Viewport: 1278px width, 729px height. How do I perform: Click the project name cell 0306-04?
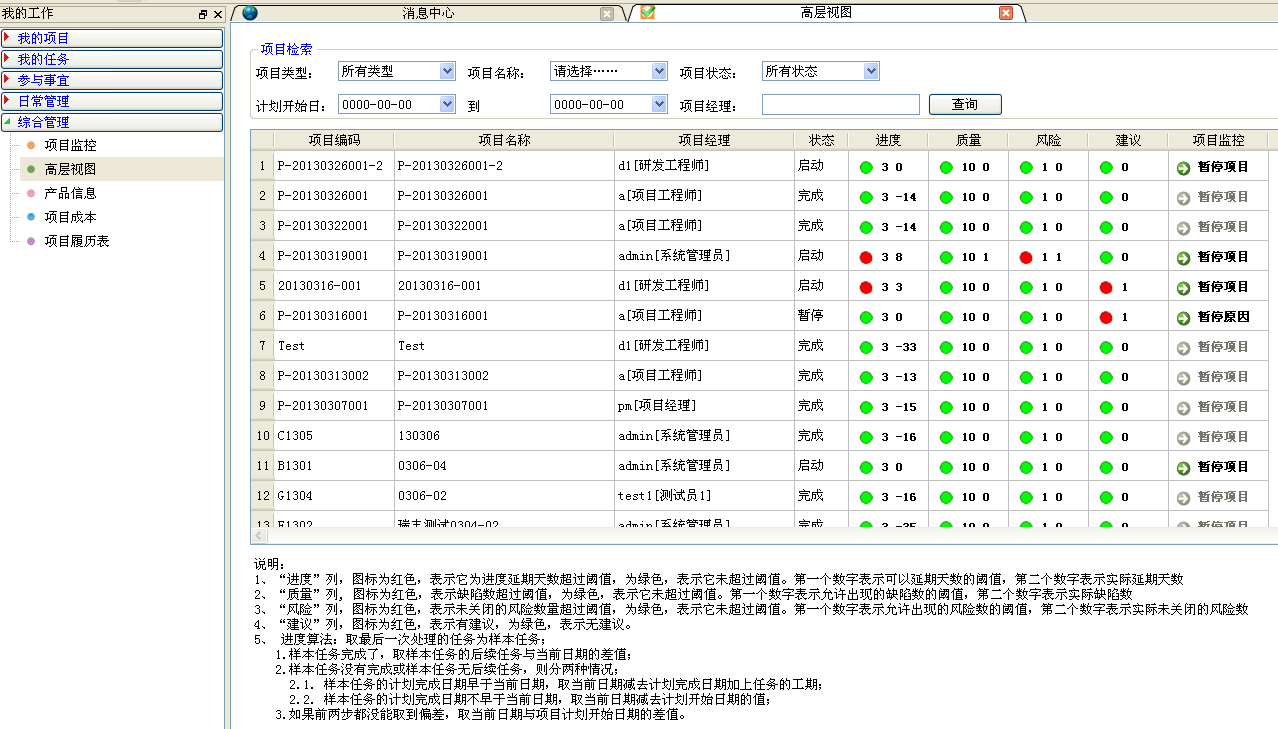[x=504, y=466]
